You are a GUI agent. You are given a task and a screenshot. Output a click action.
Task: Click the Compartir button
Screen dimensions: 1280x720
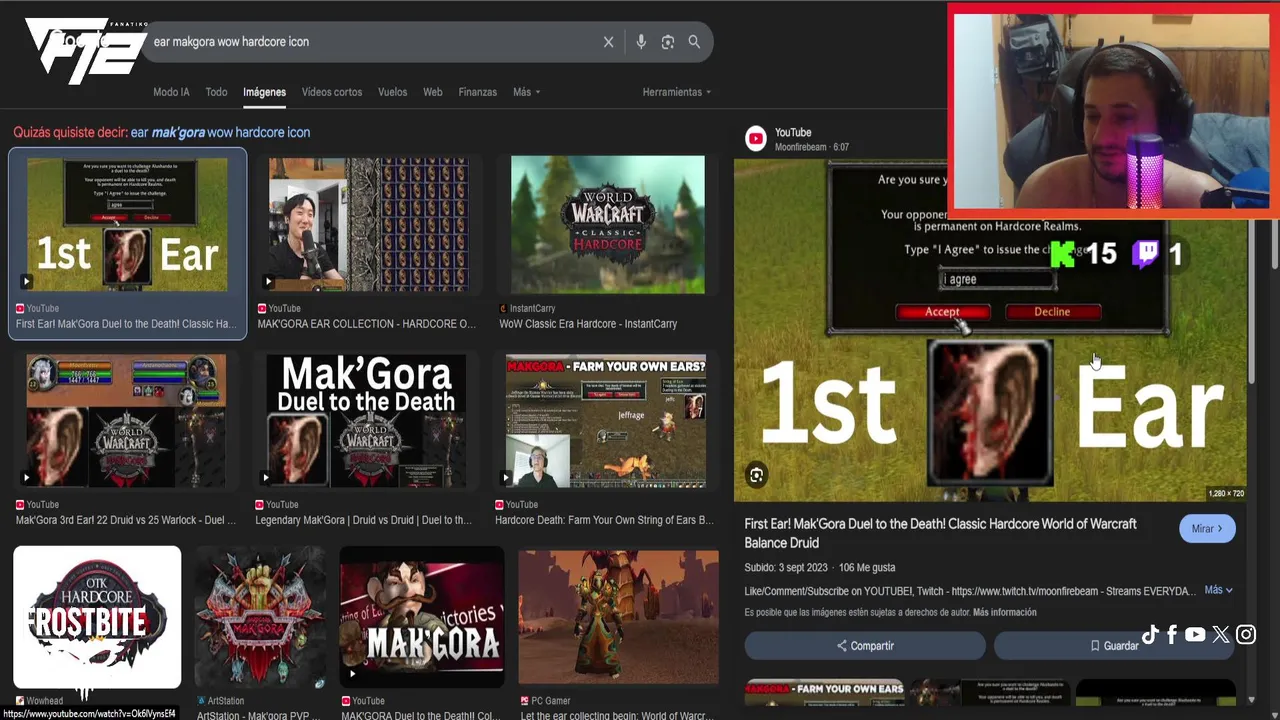pos(865,646)
